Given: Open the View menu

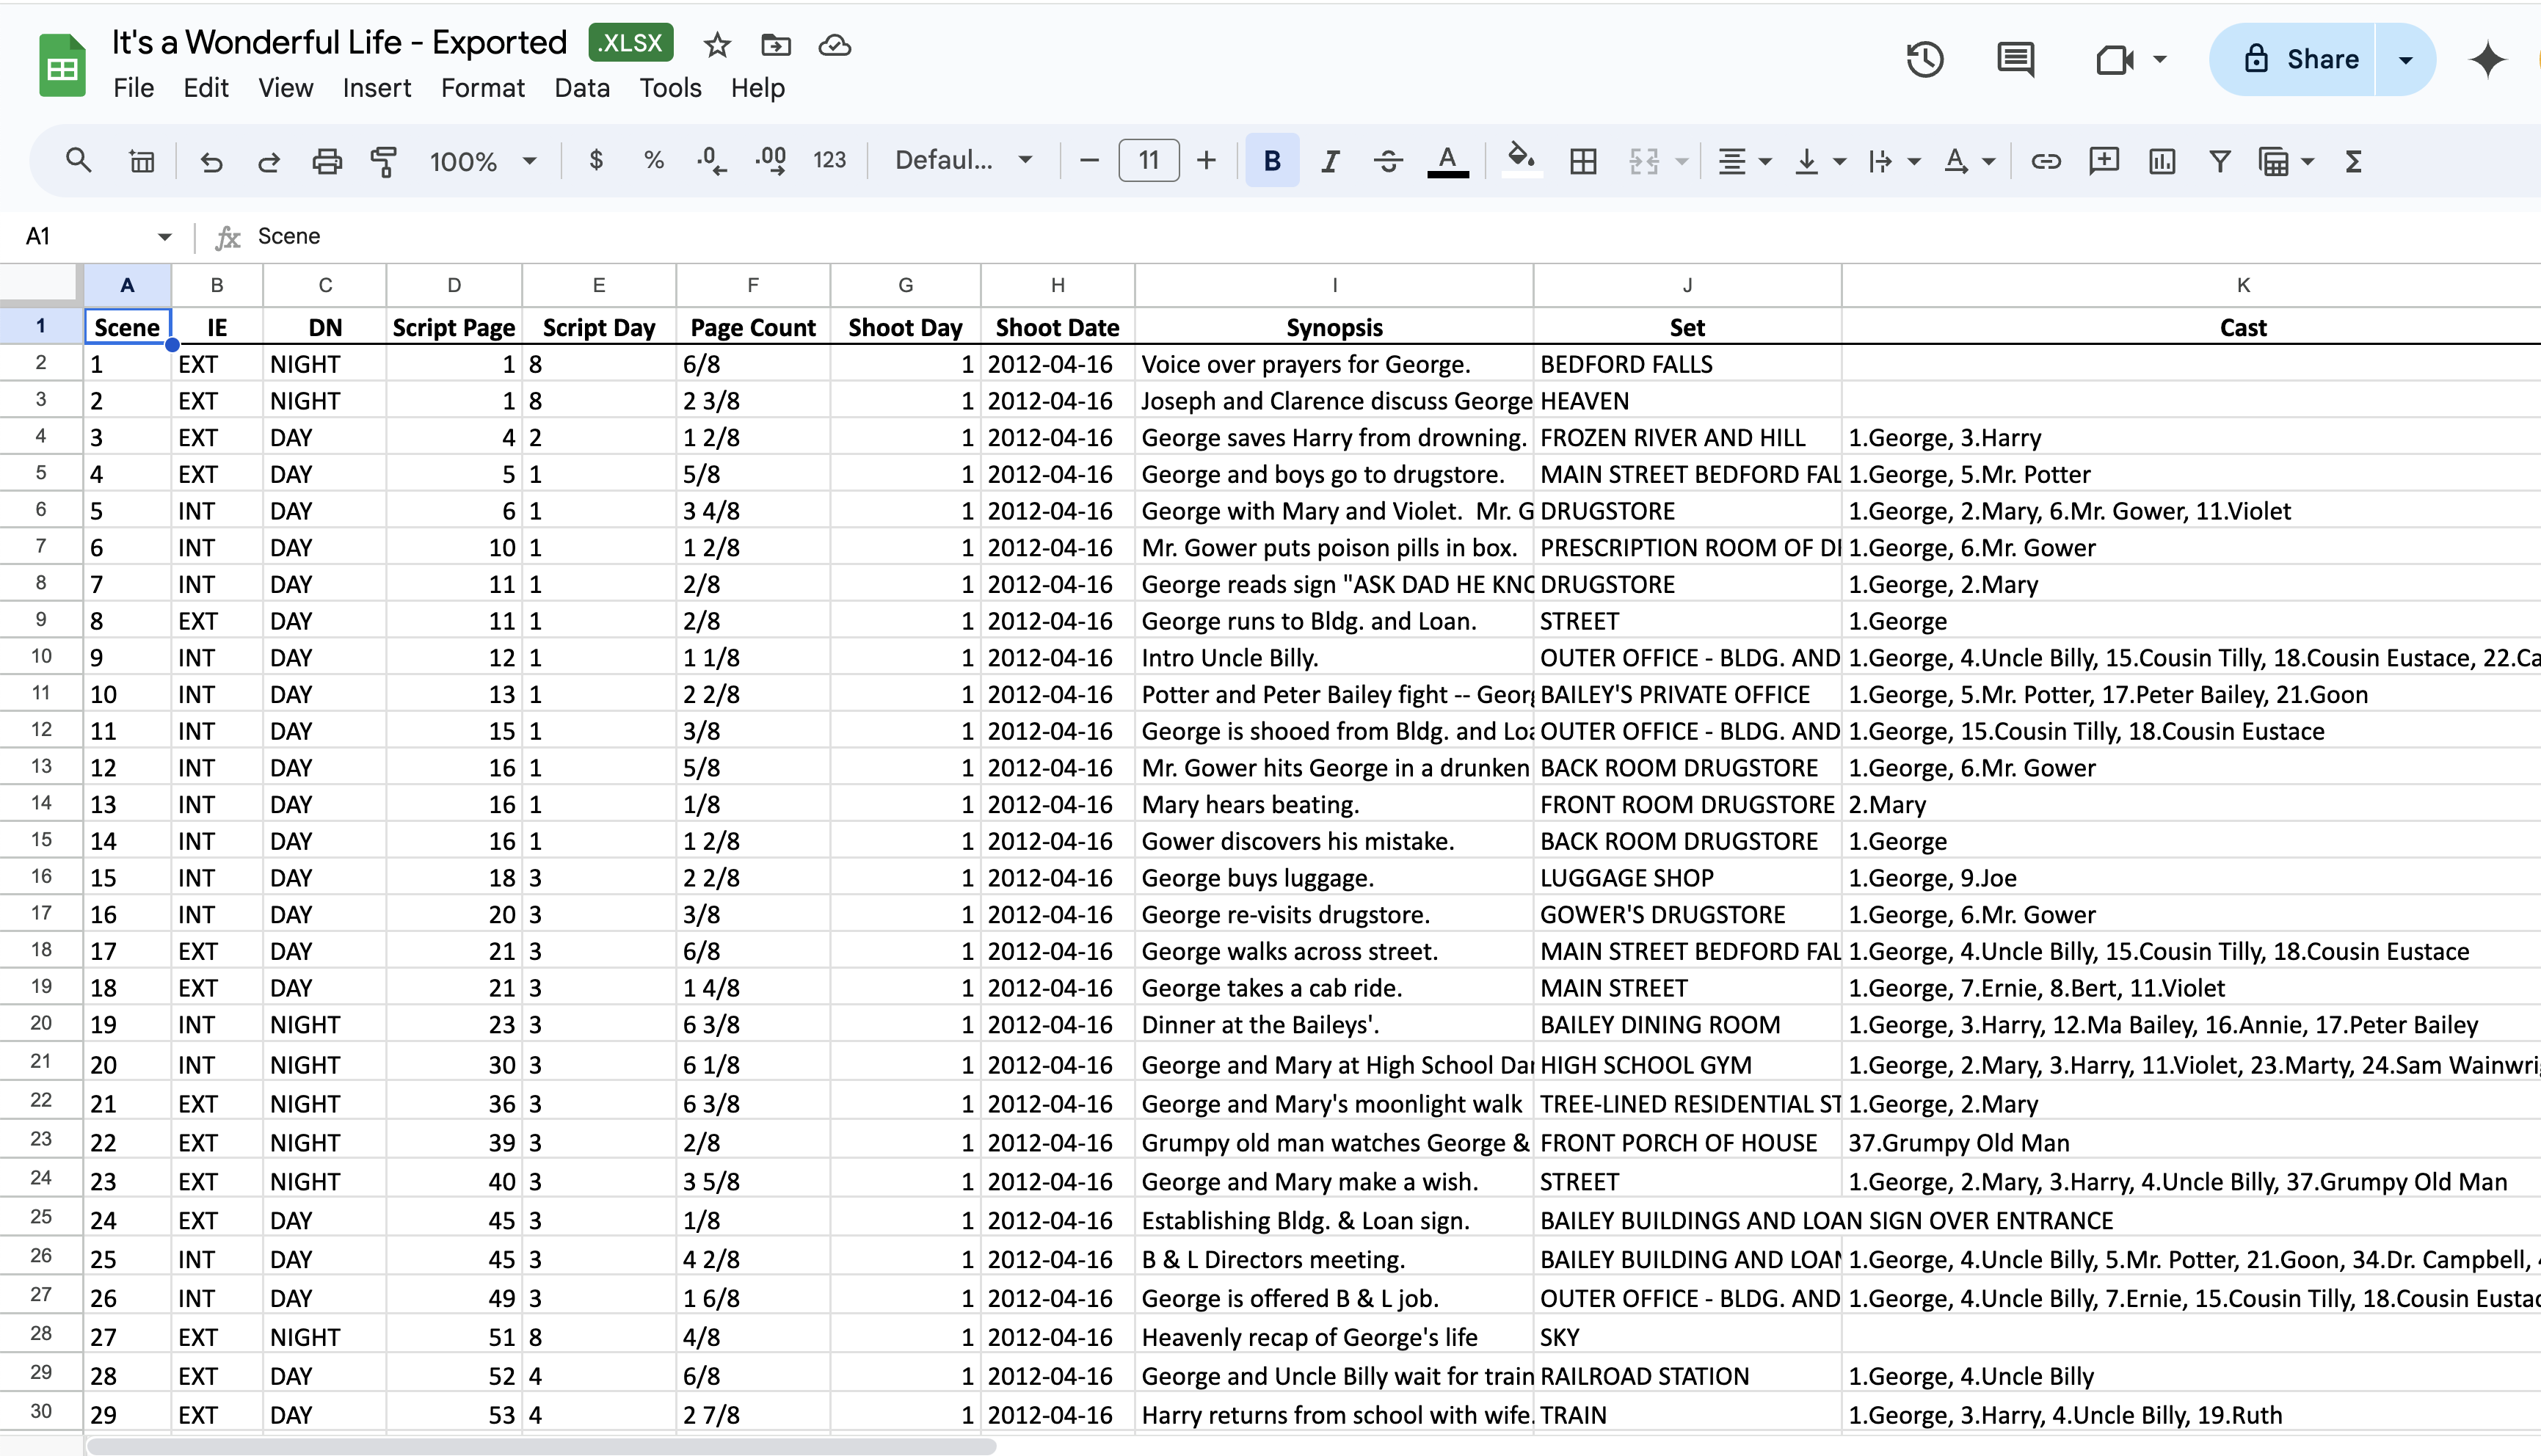Looking at the screenshot, I should pyautogui.click(x=286, y=88).
